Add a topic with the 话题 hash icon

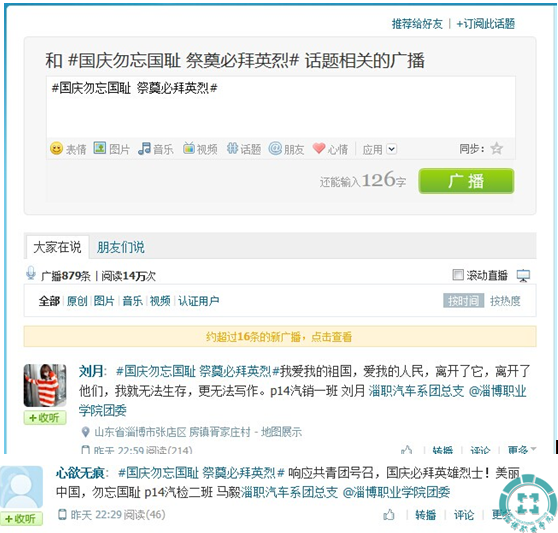point(232,148)
